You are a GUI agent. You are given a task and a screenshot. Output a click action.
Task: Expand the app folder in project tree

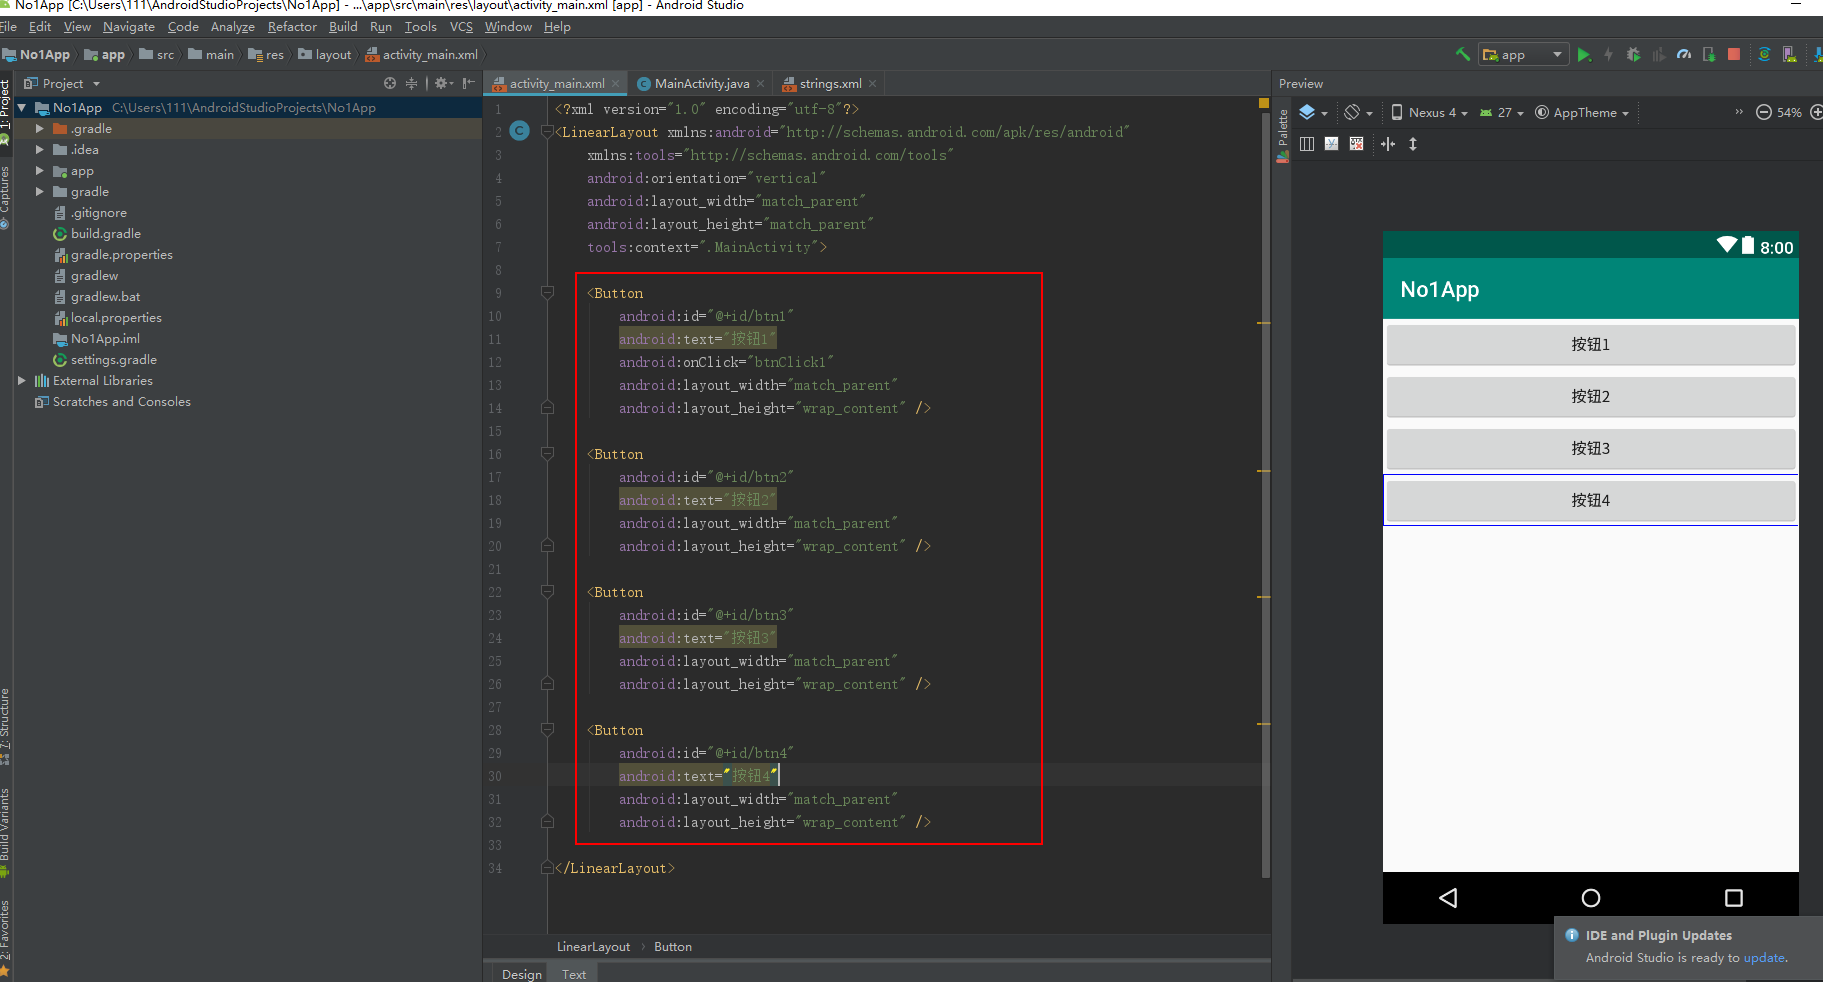pyautogui.click(x=40, y=171)
